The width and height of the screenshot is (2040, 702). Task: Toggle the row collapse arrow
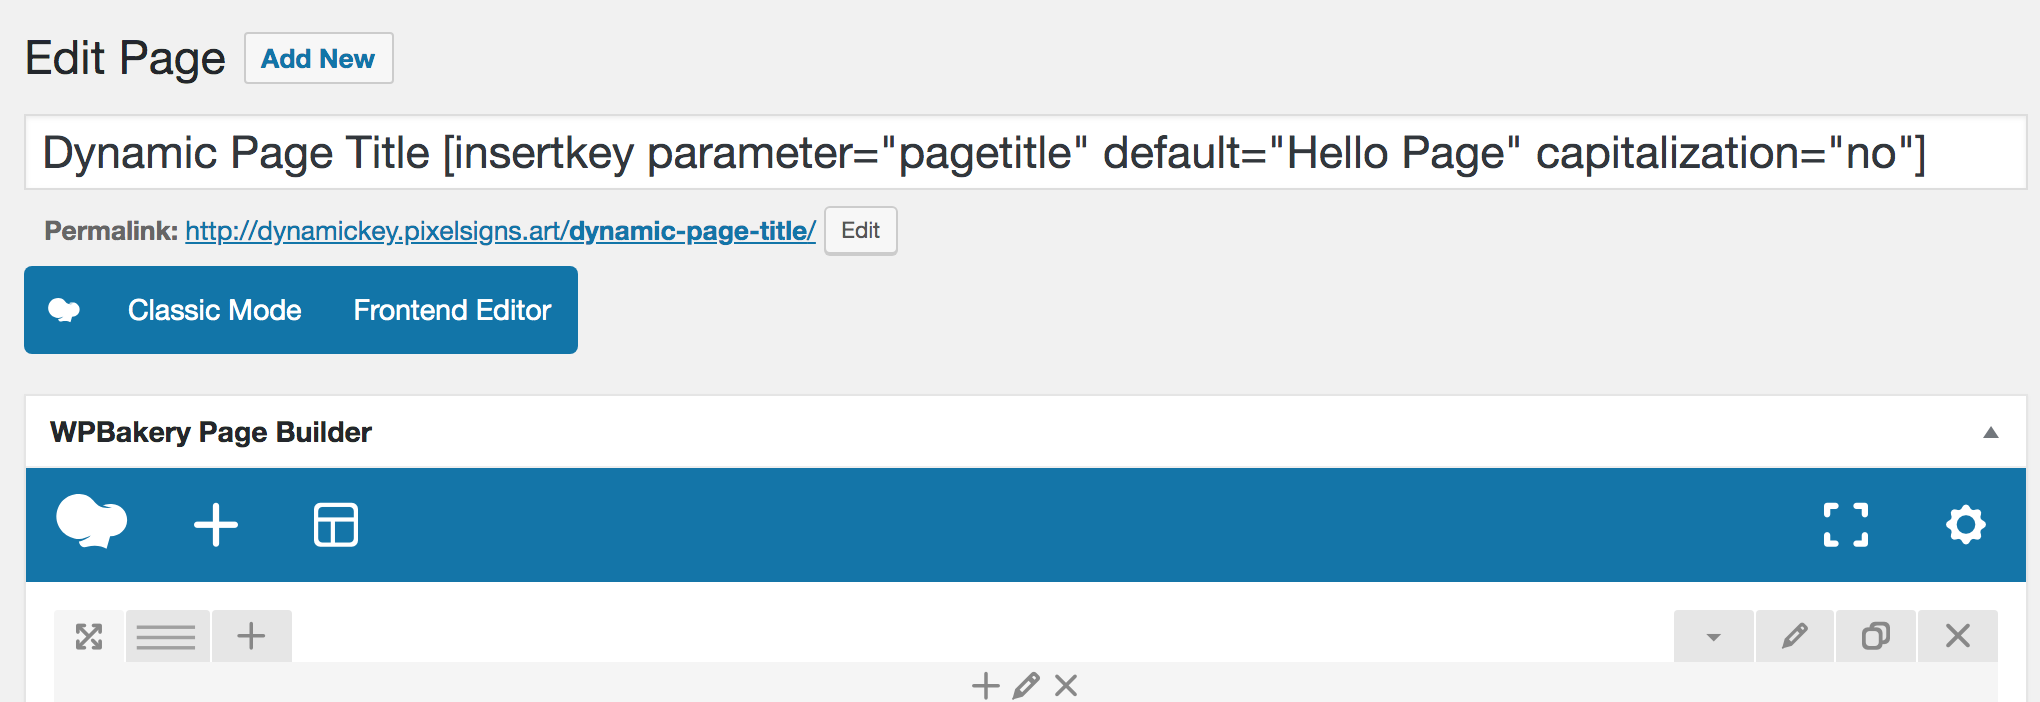click(1713, 636)
